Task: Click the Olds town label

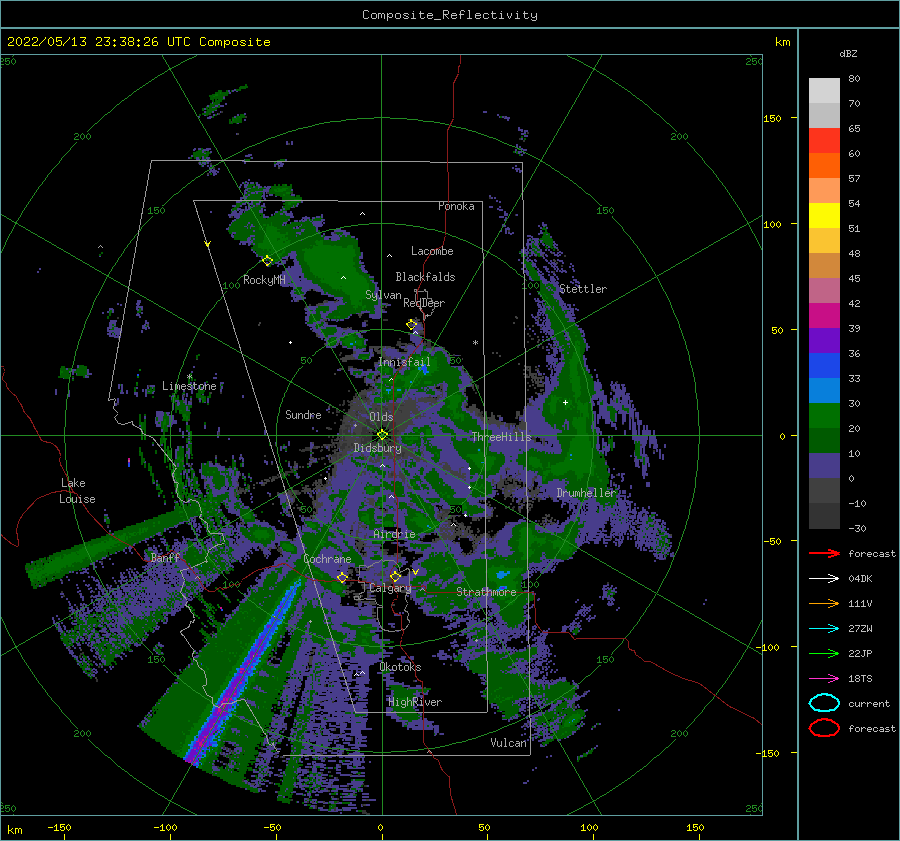Action: pos(381,417)
